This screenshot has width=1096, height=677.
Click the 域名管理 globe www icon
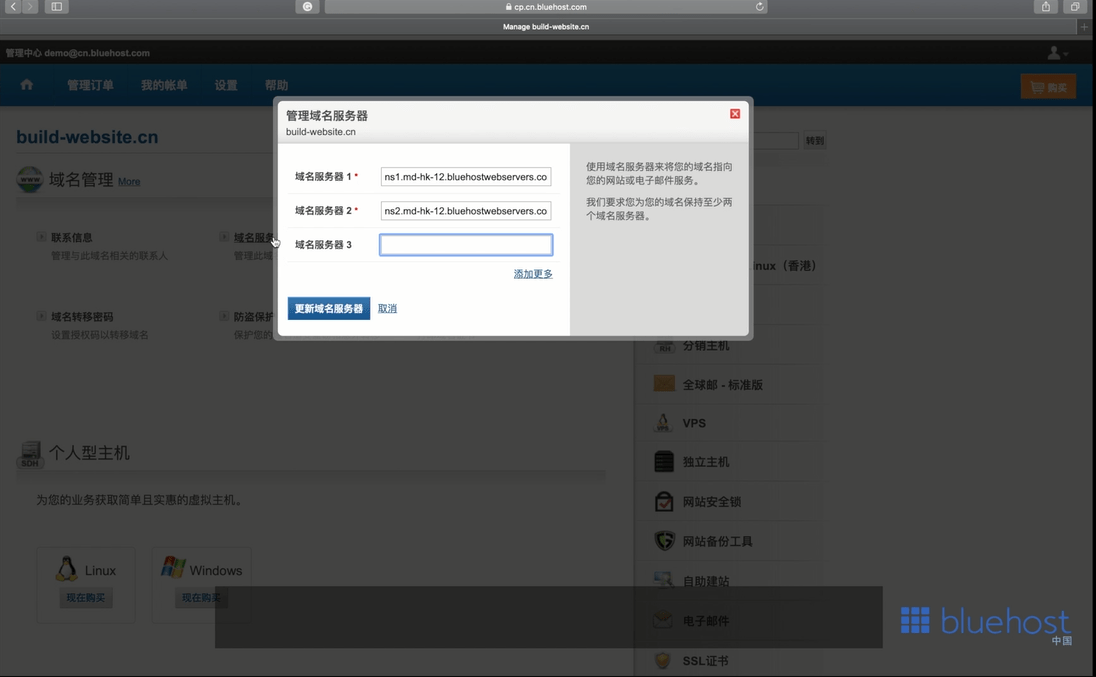(x=30, y=180)
